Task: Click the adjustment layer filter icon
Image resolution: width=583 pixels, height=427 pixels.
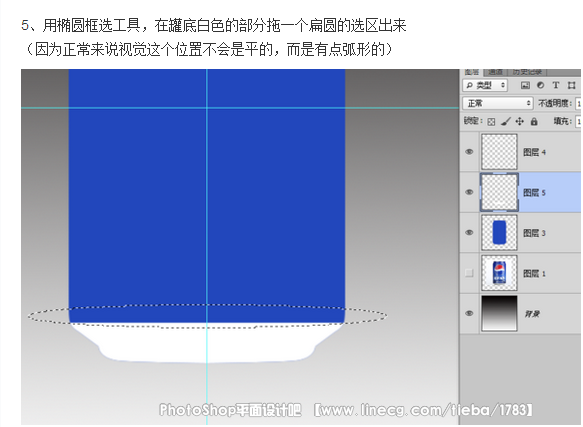Action: click(540, 86)
